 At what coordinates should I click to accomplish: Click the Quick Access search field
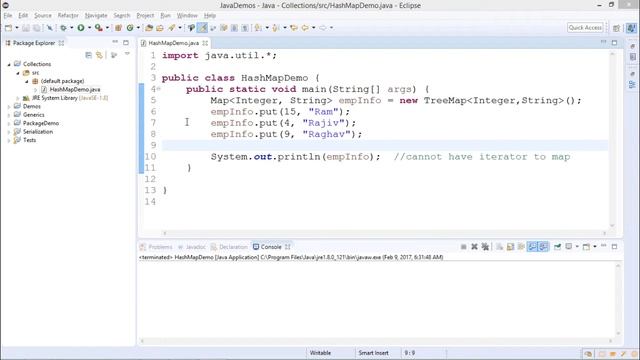[x=585, y=28]
